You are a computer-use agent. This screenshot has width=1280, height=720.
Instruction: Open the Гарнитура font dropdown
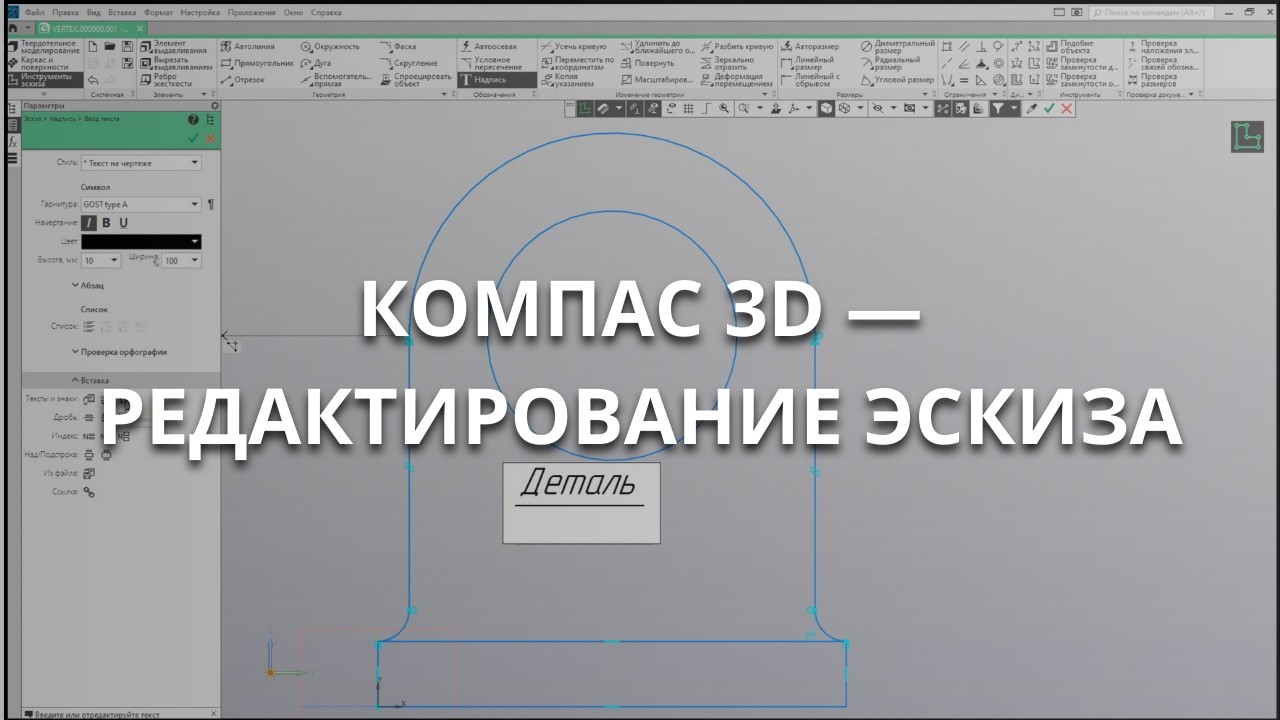[x=141, y=204]
